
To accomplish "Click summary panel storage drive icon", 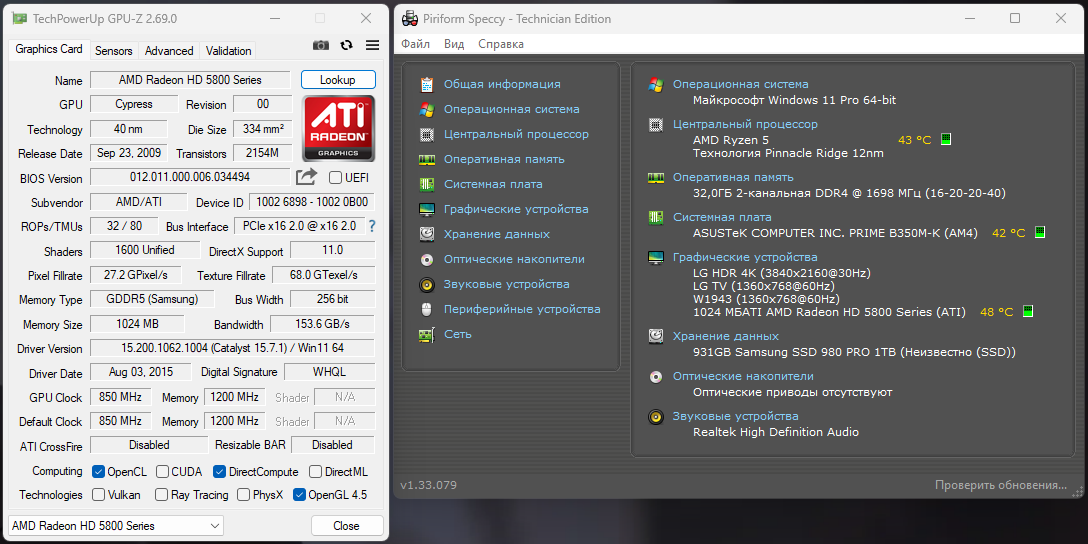I will click(x=655, y=337).
